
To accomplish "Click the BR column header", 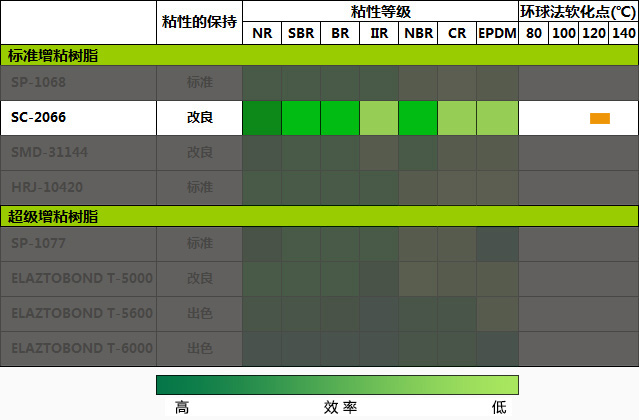I will coord(340,33).
